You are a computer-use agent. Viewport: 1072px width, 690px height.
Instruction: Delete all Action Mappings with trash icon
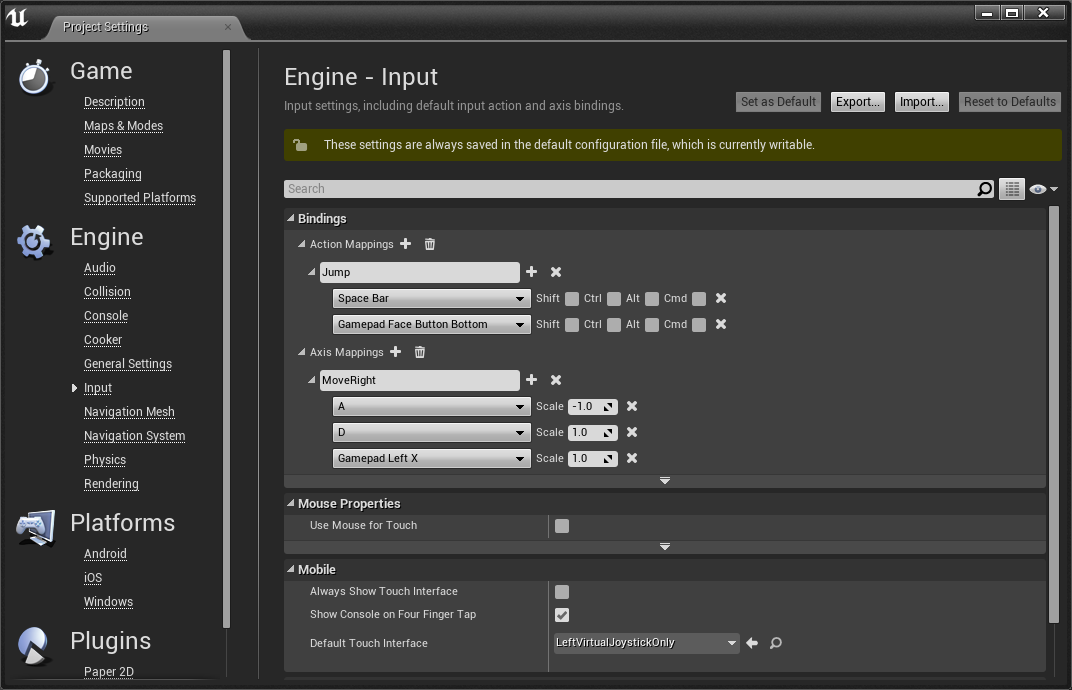[429, 244]
